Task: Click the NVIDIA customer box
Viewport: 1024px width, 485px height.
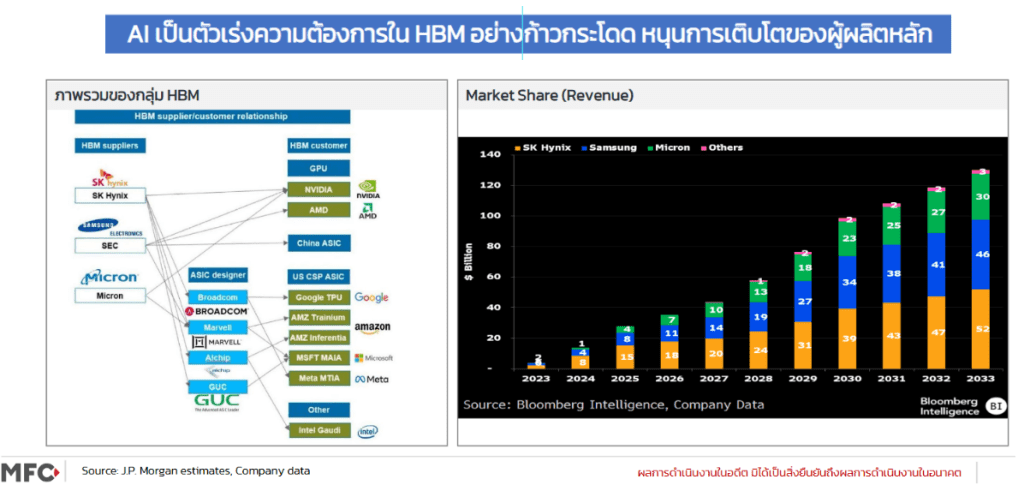Action: pos(317,189)
